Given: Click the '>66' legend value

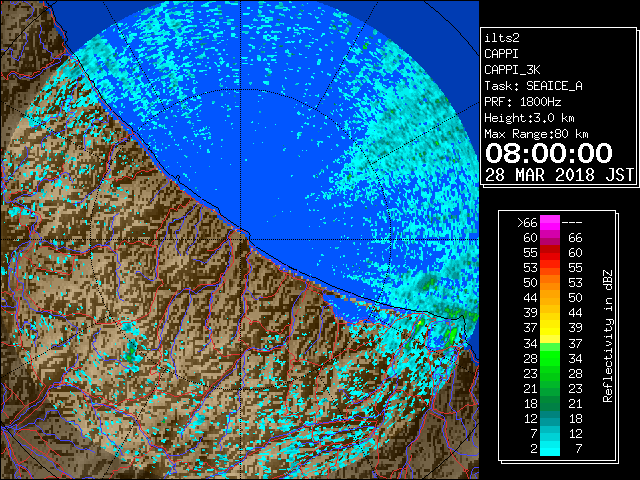Looking at the screenshot, I should pos(527,223).
